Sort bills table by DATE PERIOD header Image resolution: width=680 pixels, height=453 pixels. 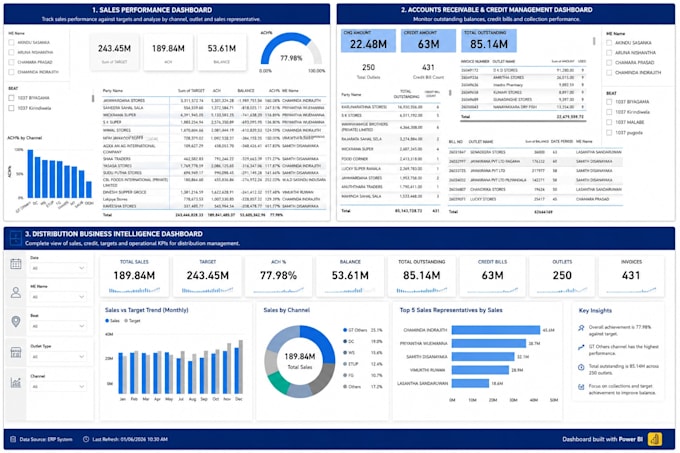pyautogui.click(x=562, y=142)
